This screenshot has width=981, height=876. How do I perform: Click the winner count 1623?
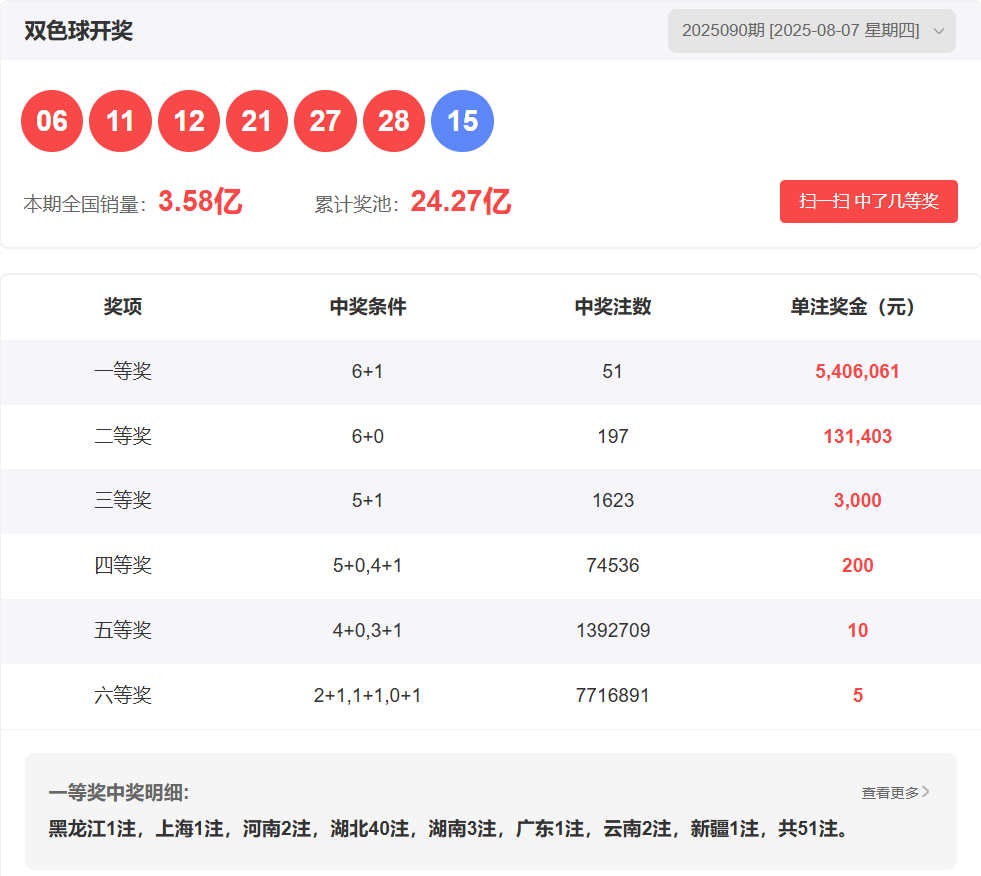(x=613, y=501)
